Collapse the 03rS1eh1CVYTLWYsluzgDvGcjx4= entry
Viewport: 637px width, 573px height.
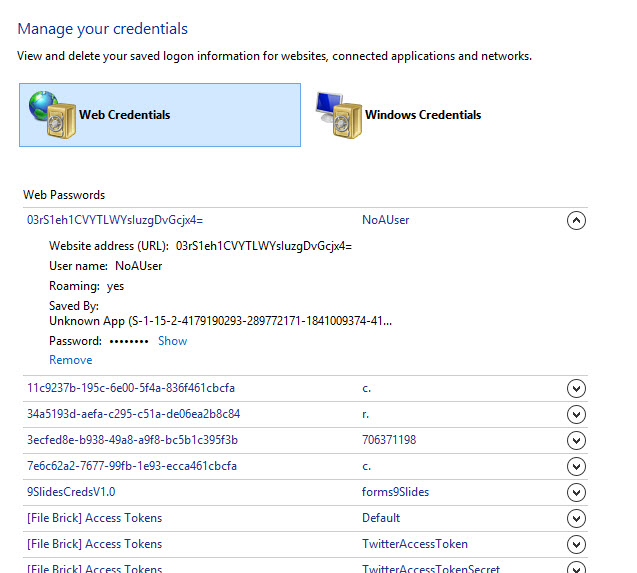[576, 221]
